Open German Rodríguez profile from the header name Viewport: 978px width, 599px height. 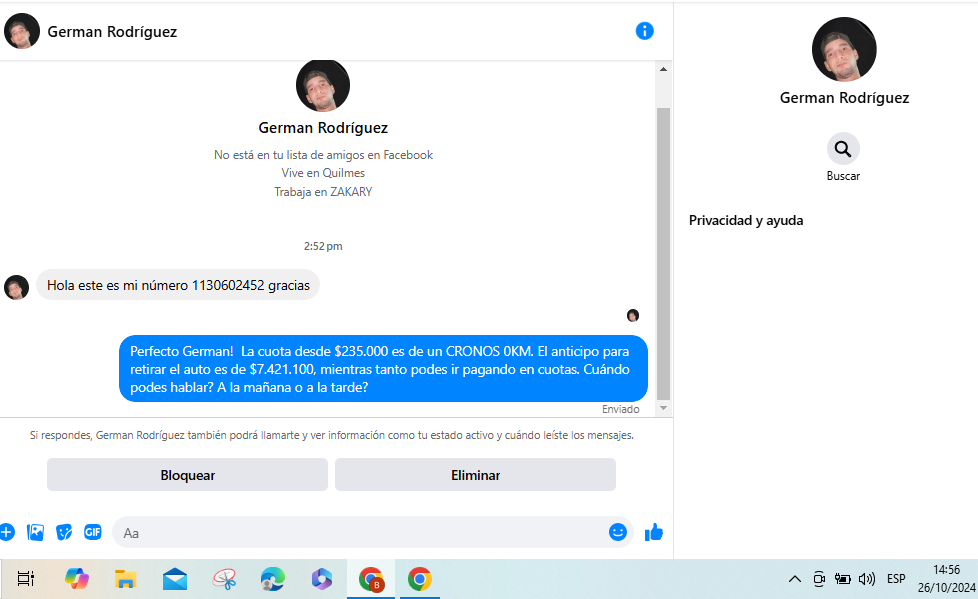112,31
